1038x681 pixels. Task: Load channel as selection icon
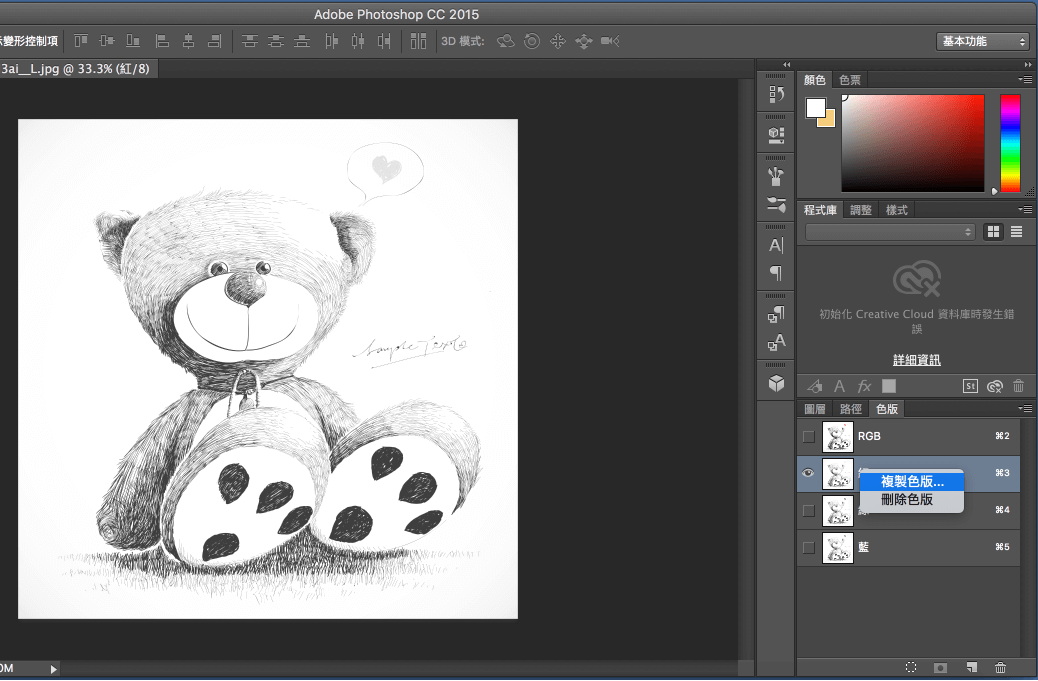[911, 667]
